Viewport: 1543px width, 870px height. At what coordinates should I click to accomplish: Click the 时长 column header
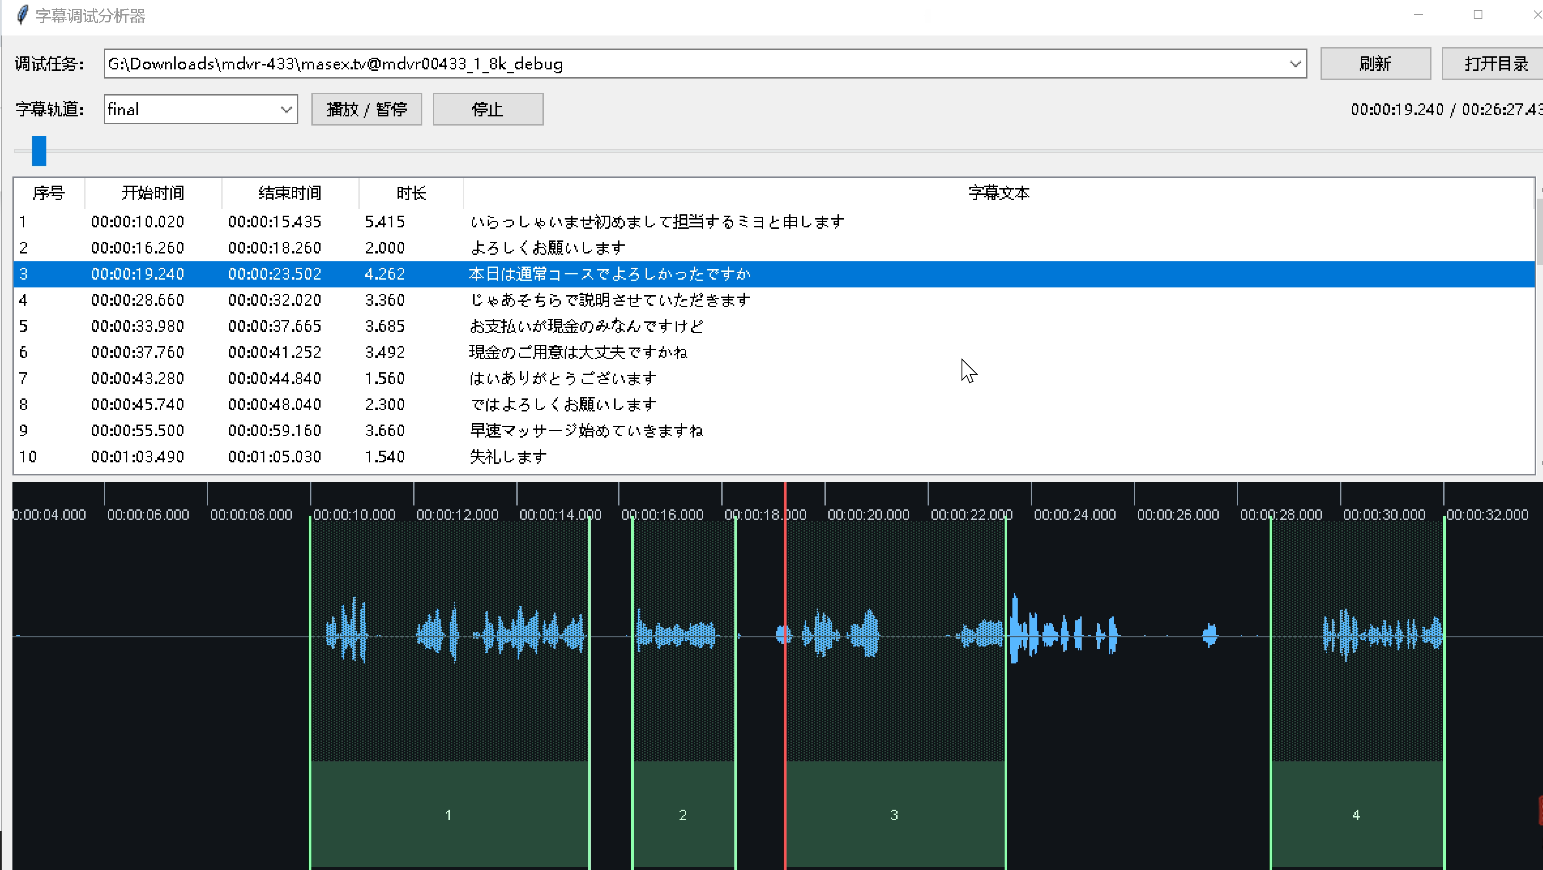pos(411,193)
